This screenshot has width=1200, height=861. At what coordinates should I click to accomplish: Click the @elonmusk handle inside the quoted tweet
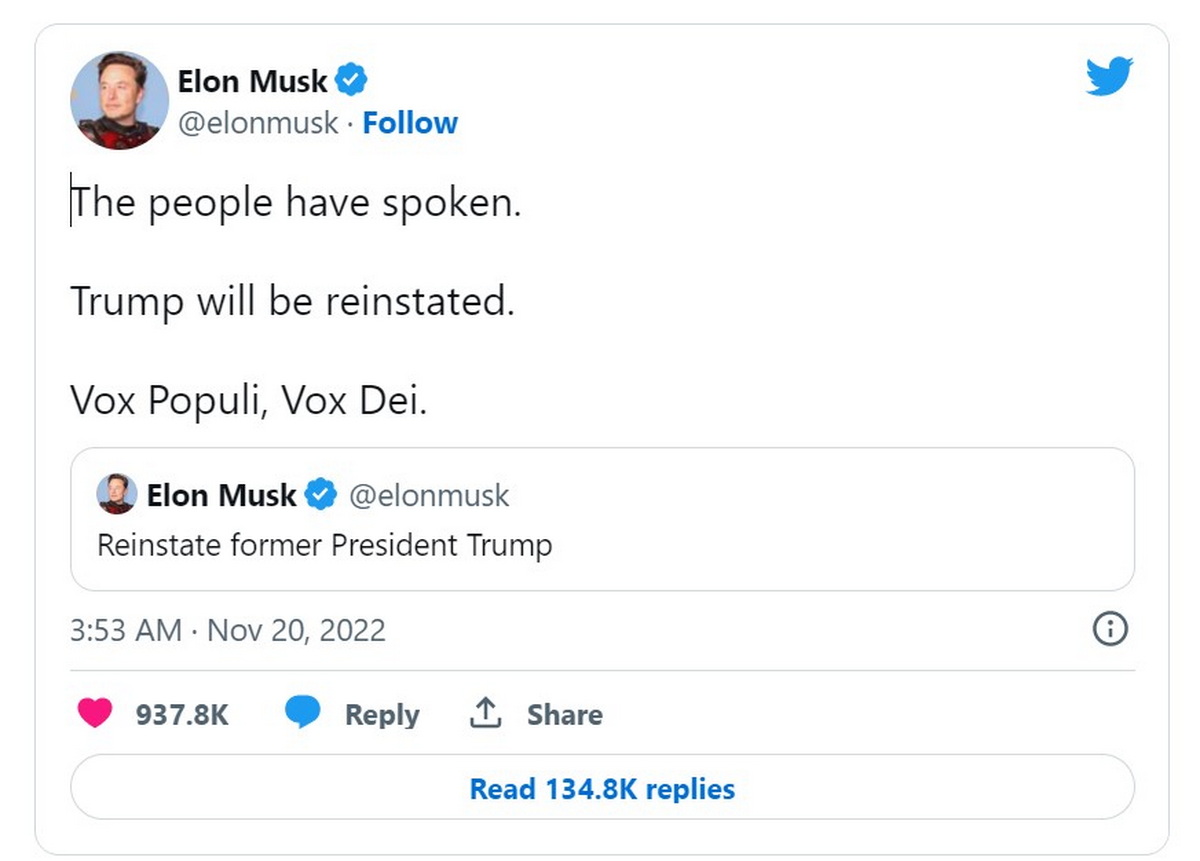point(429,495)
